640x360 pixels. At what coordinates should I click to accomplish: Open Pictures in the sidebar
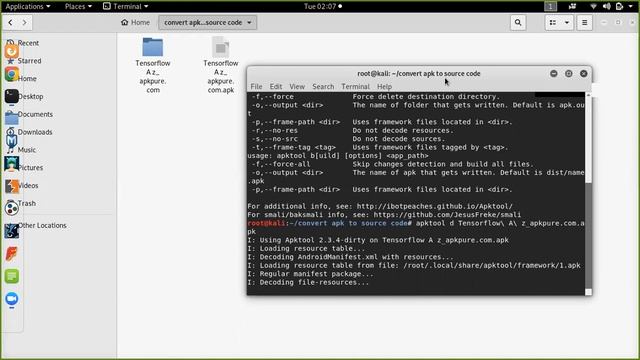point(30,168)
